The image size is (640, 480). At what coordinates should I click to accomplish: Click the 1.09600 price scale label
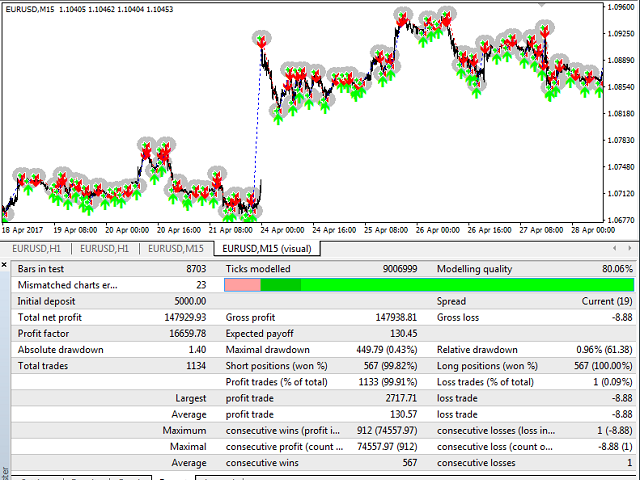(x=620, y=8)
